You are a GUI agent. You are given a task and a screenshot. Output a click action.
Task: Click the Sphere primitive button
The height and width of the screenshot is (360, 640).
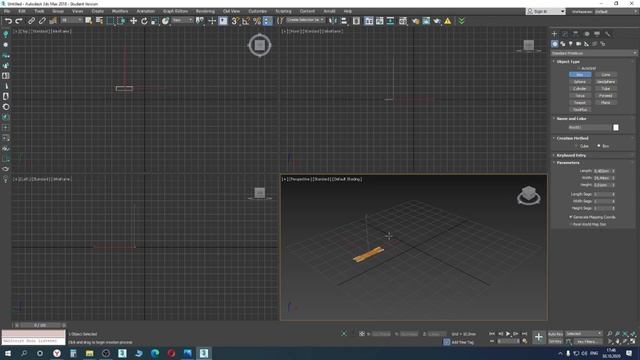click(x=580, y=82)
